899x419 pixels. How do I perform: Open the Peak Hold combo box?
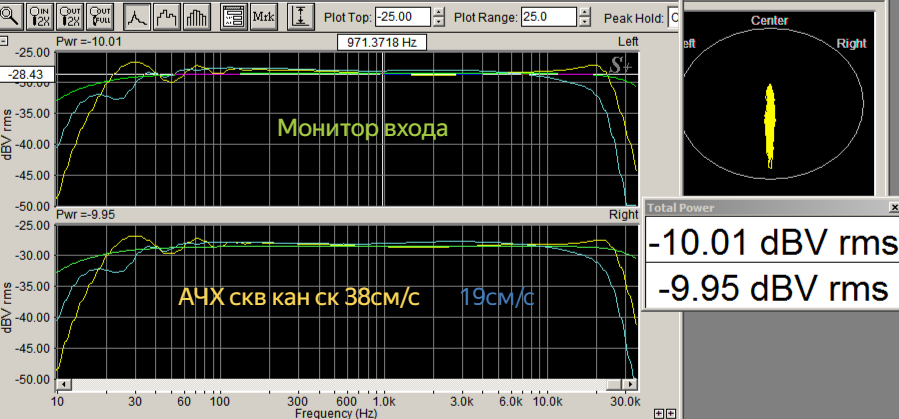(674, 17)
